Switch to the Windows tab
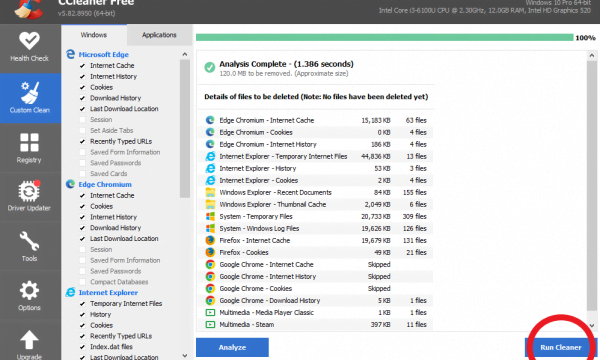 click(x=94, y=35)
